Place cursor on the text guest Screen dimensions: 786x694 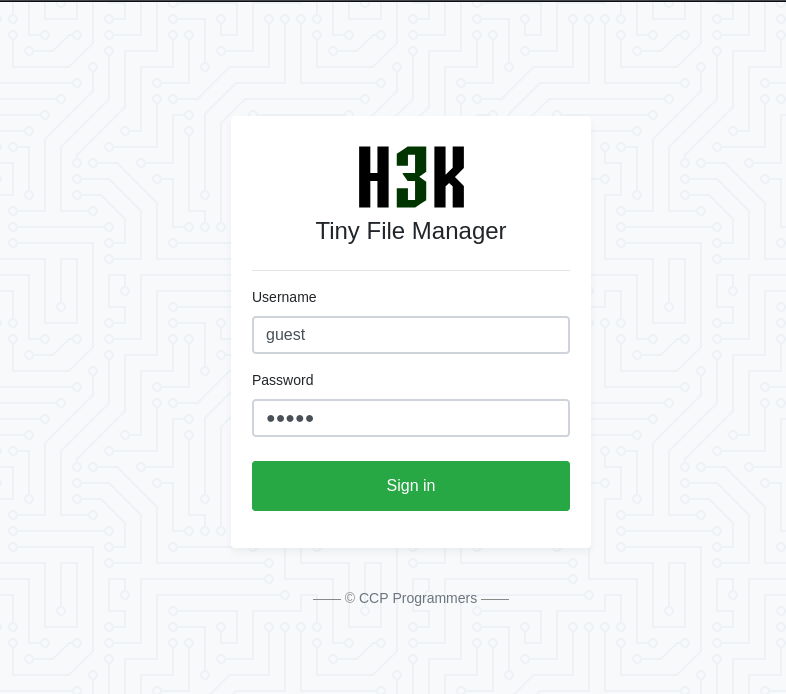coord(285,334)
